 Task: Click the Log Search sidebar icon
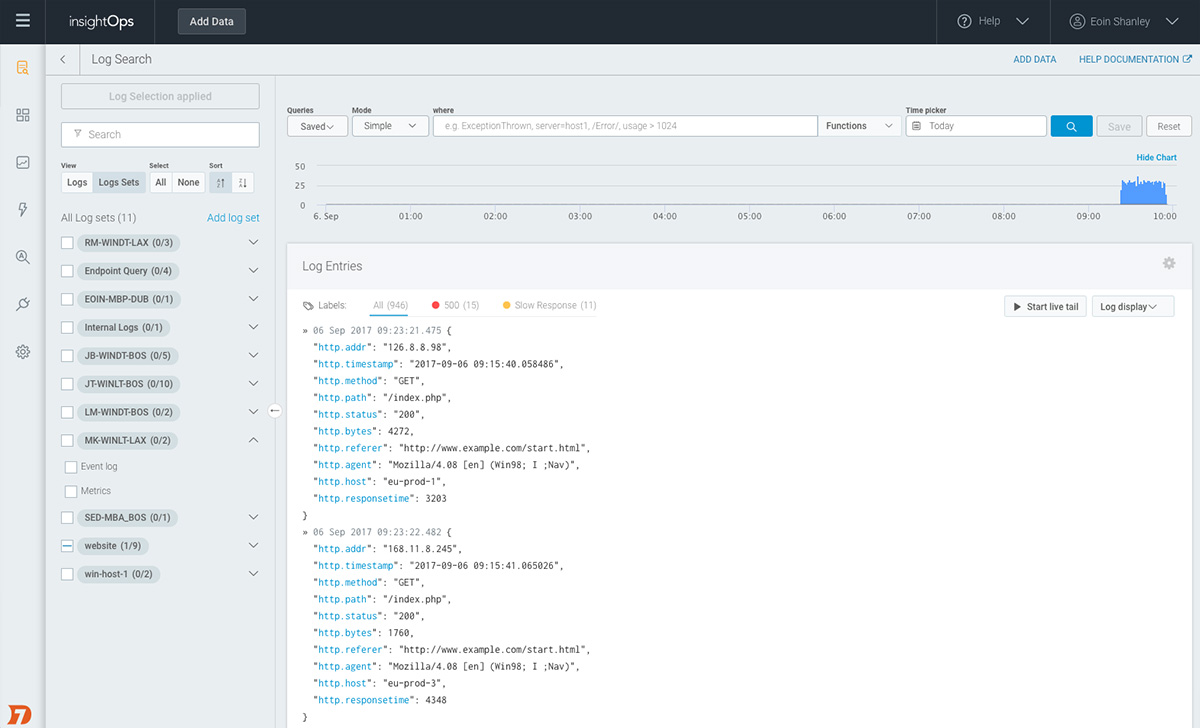22,68
